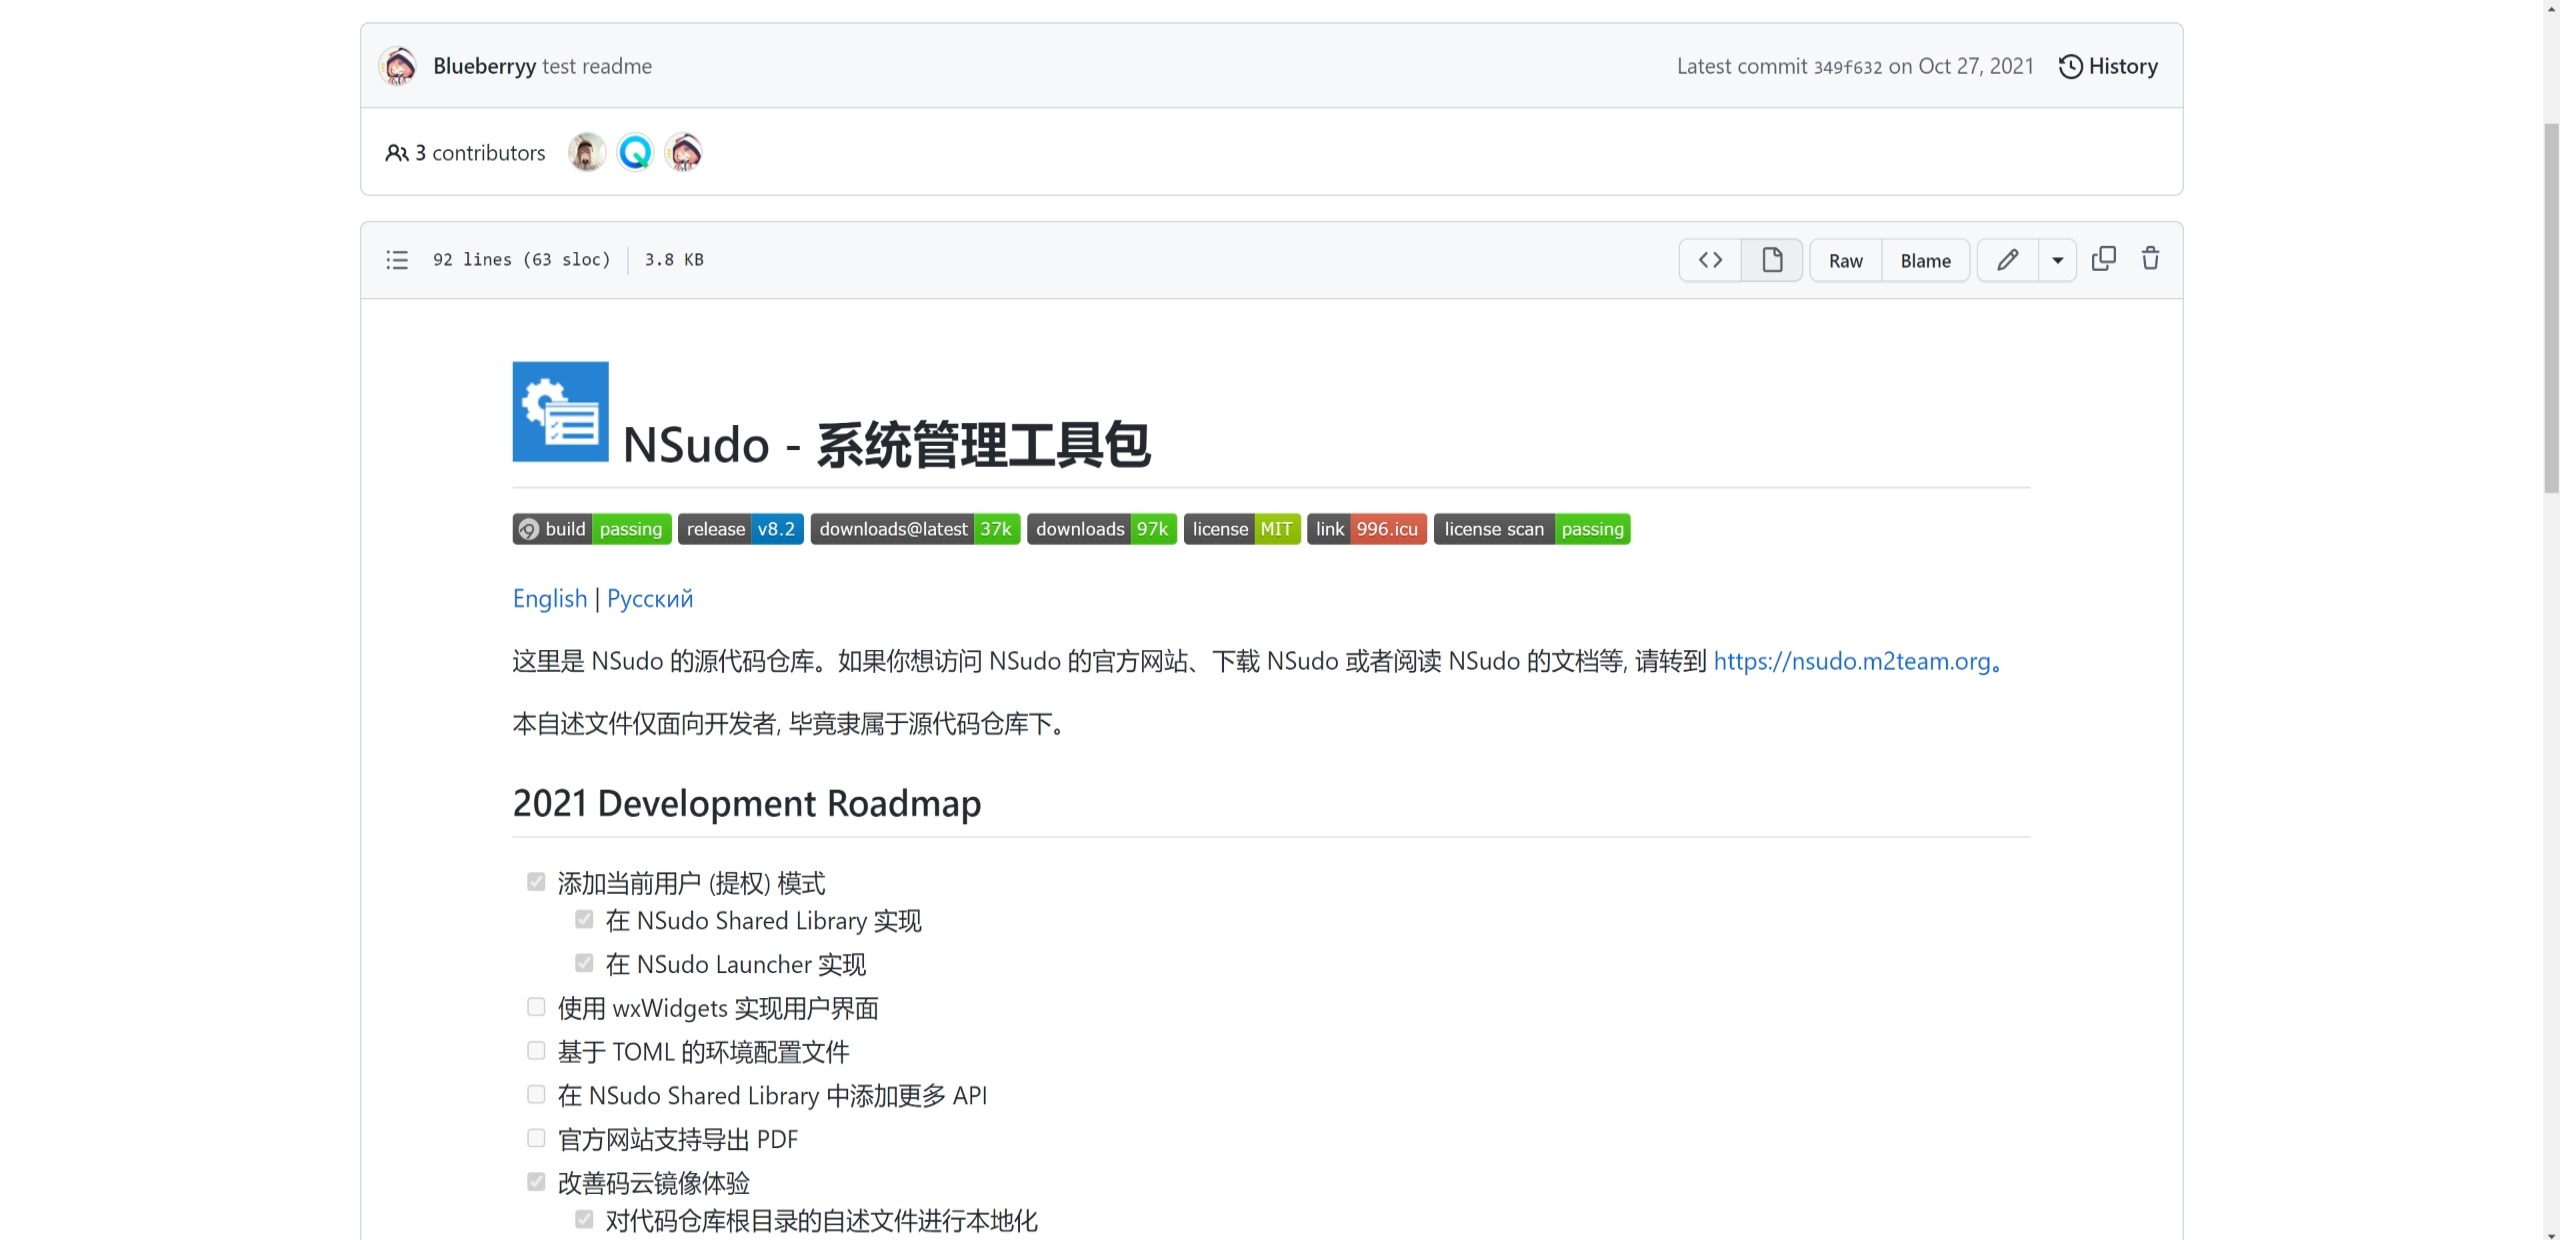Open the license scan passing badge

[x=1532, y=529]
